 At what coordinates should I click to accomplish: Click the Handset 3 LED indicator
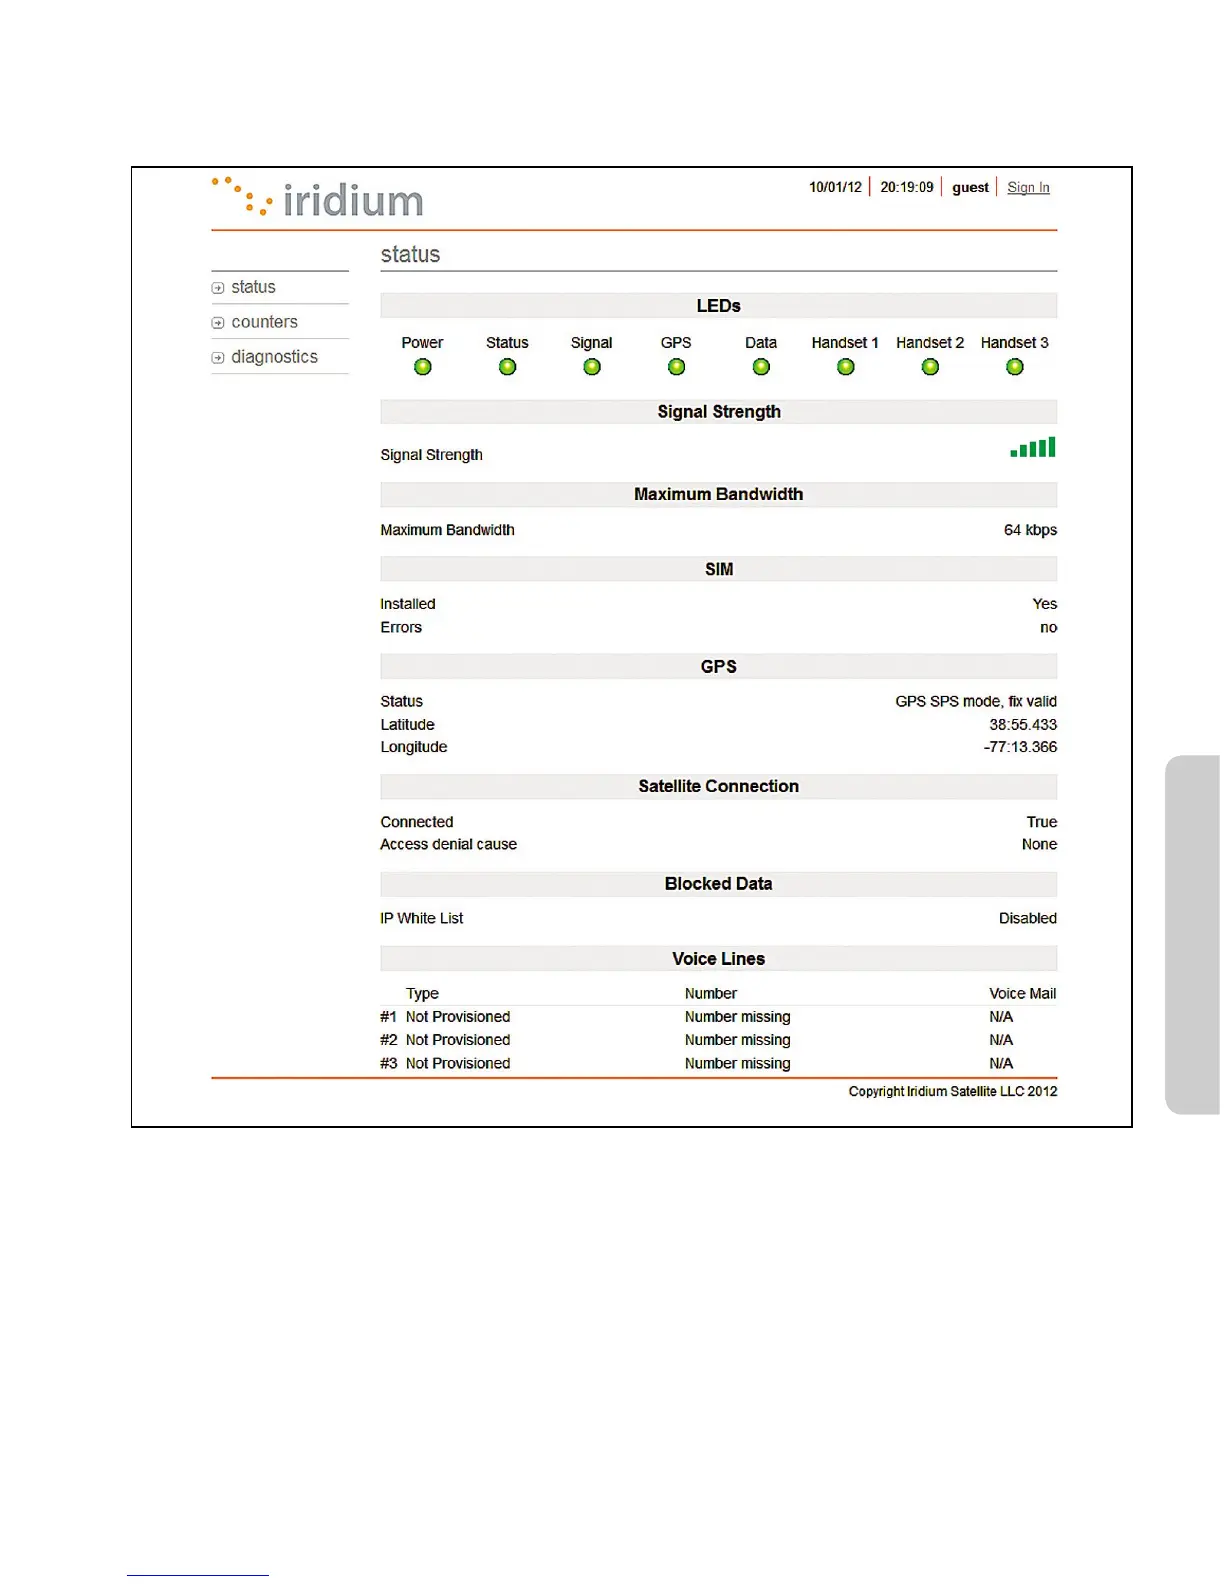1015,367
